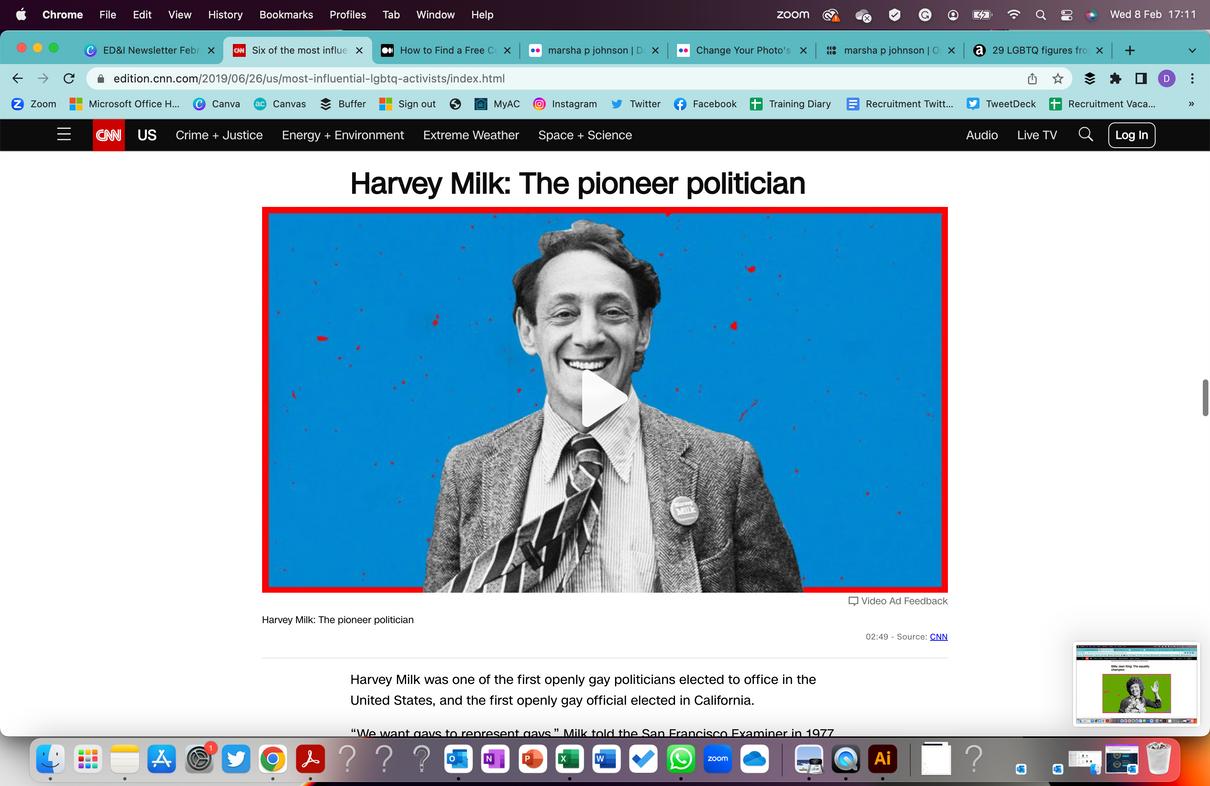Open the US section link
This screenshot has width=1210, height=786.
pyautogui.click(x=147, y=135)
